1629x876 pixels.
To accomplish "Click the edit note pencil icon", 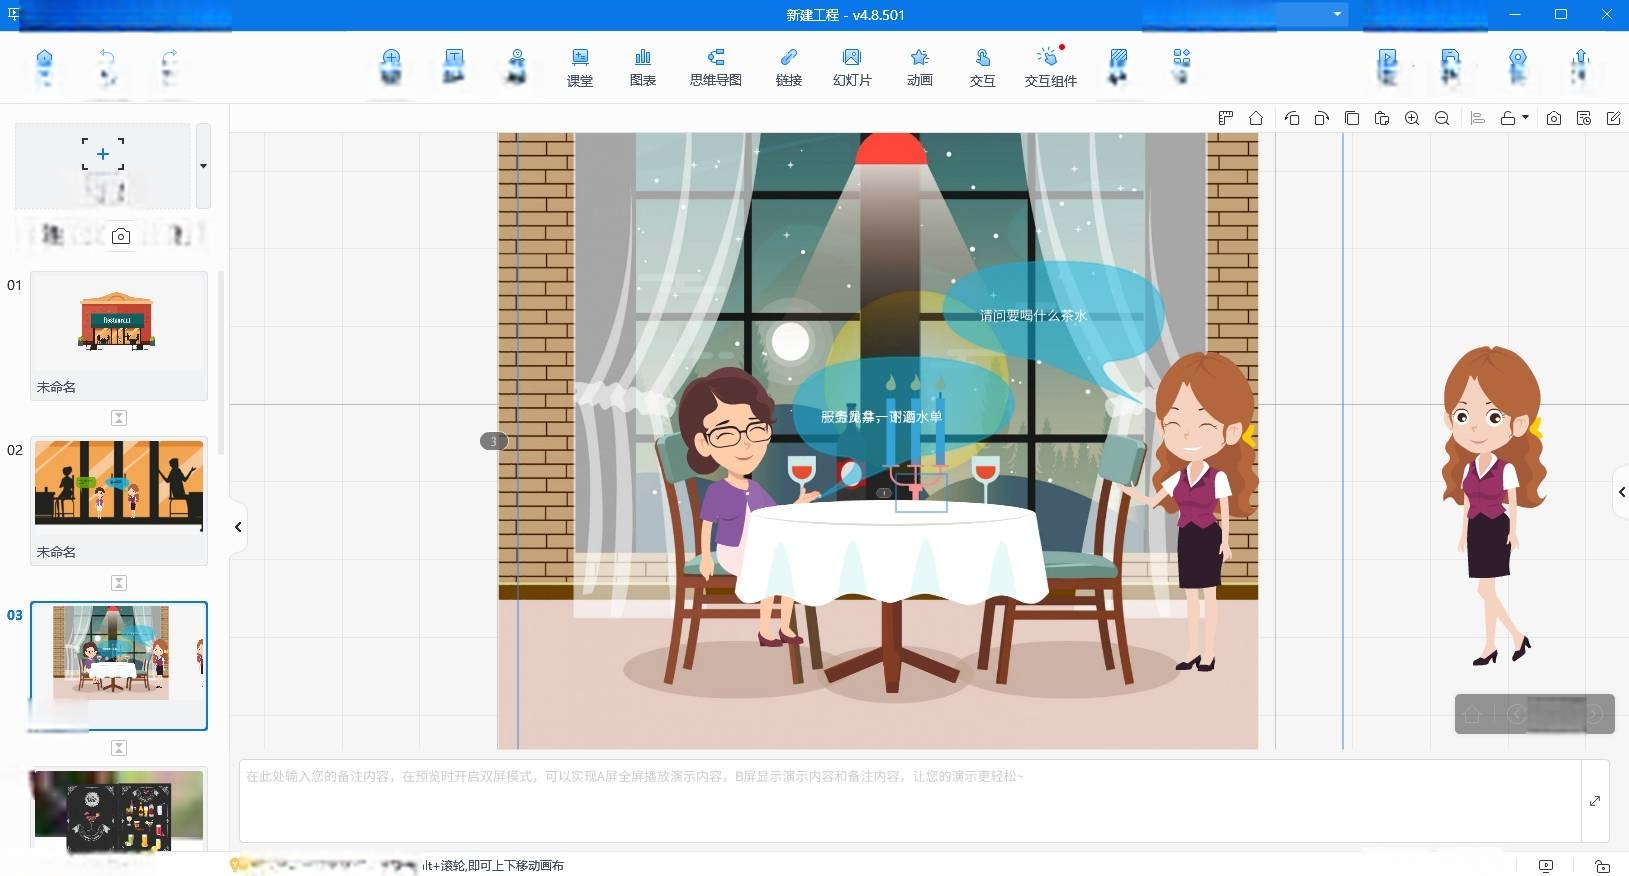I will (x=1614, y=118).
